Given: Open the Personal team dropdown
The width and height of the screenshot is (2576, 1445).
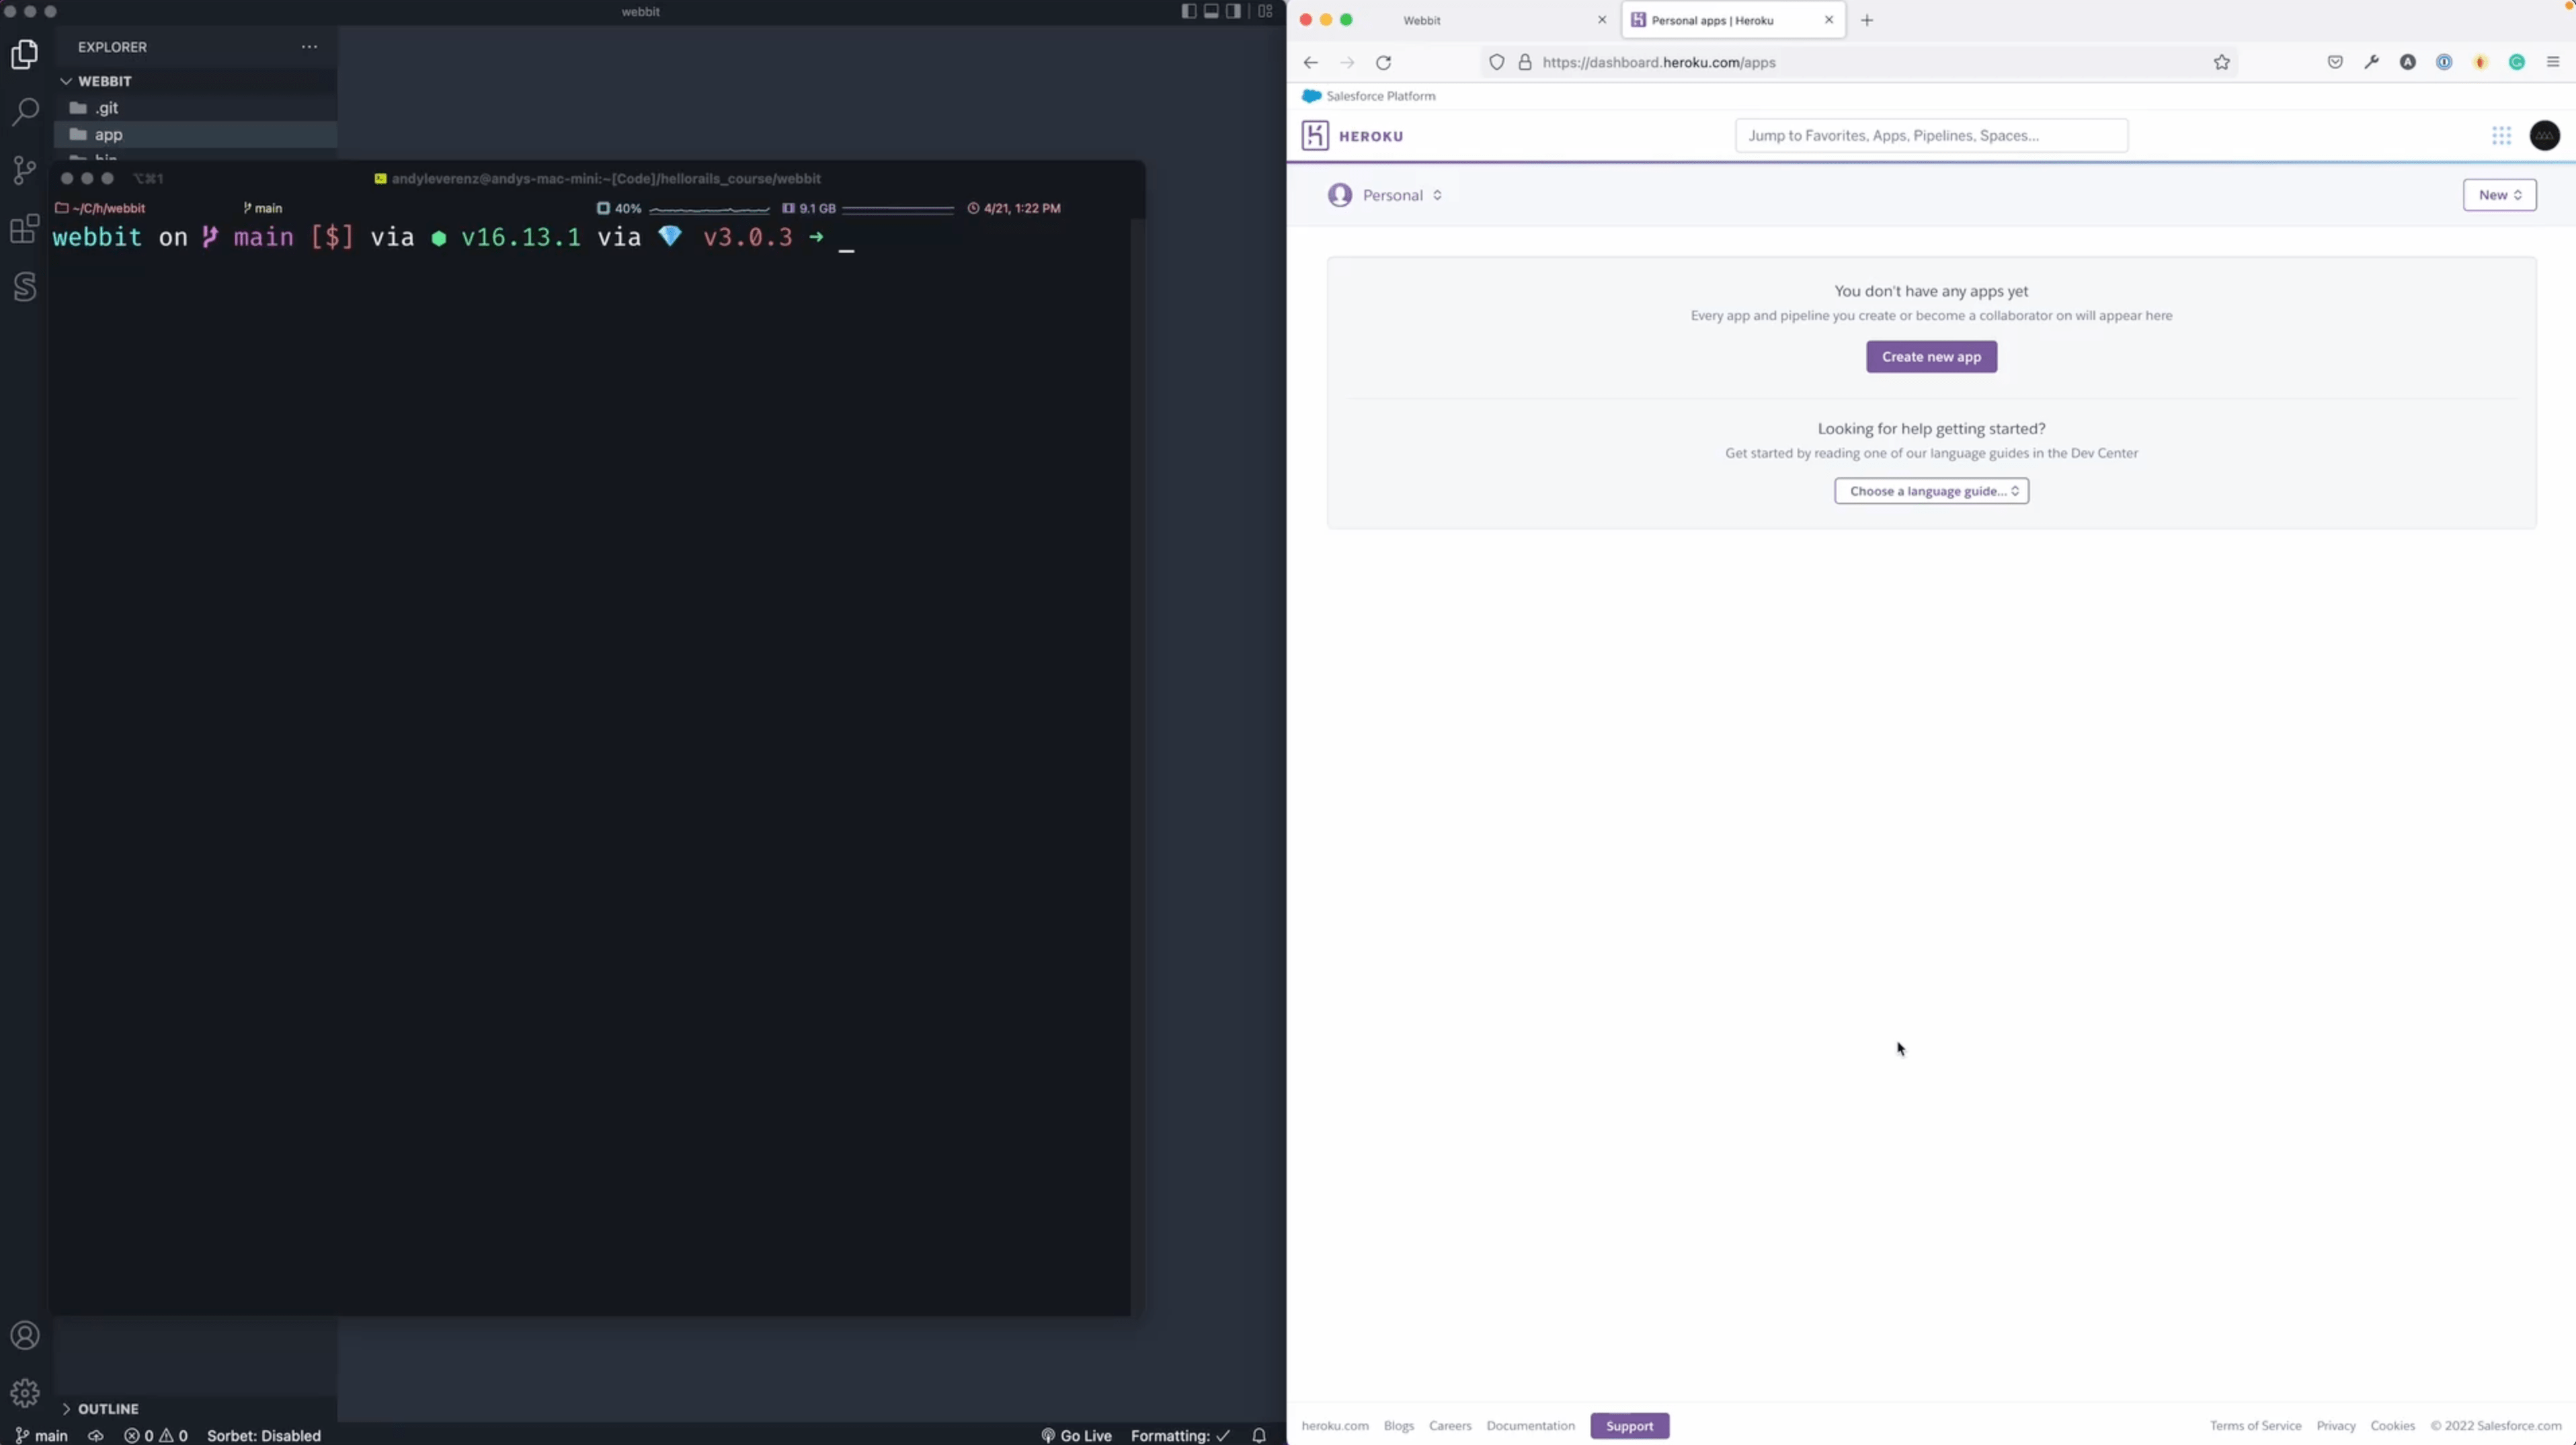Looking at the screenshot, I should click(1385, 195).
